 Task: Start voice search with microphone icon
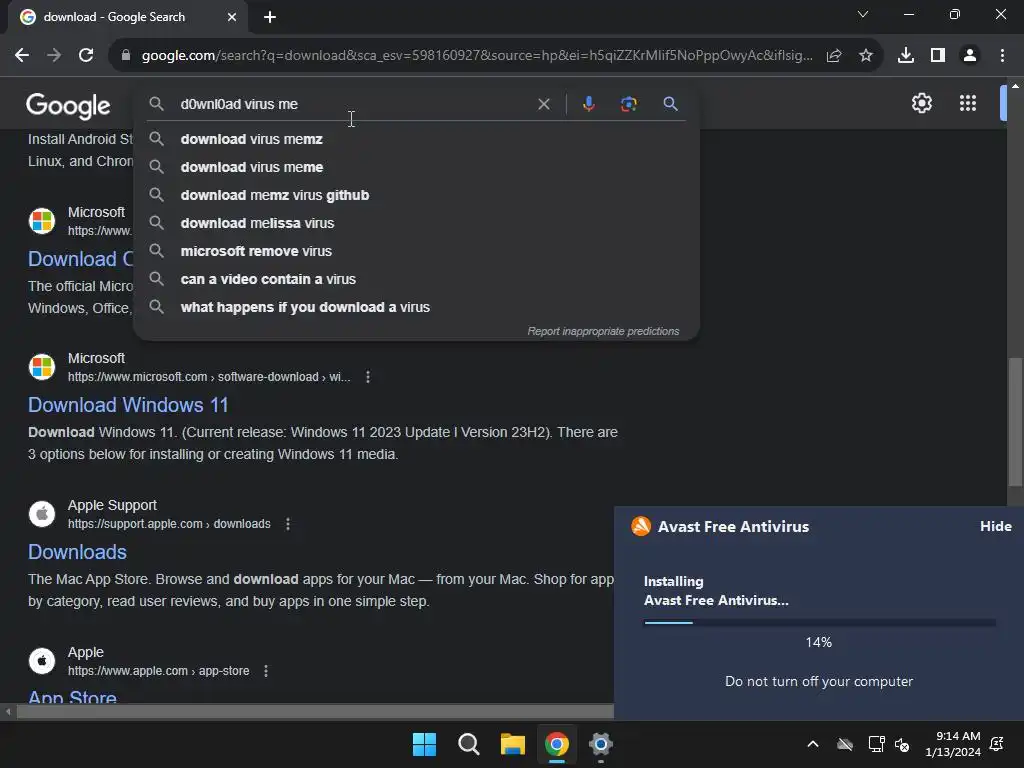point(588,104)
